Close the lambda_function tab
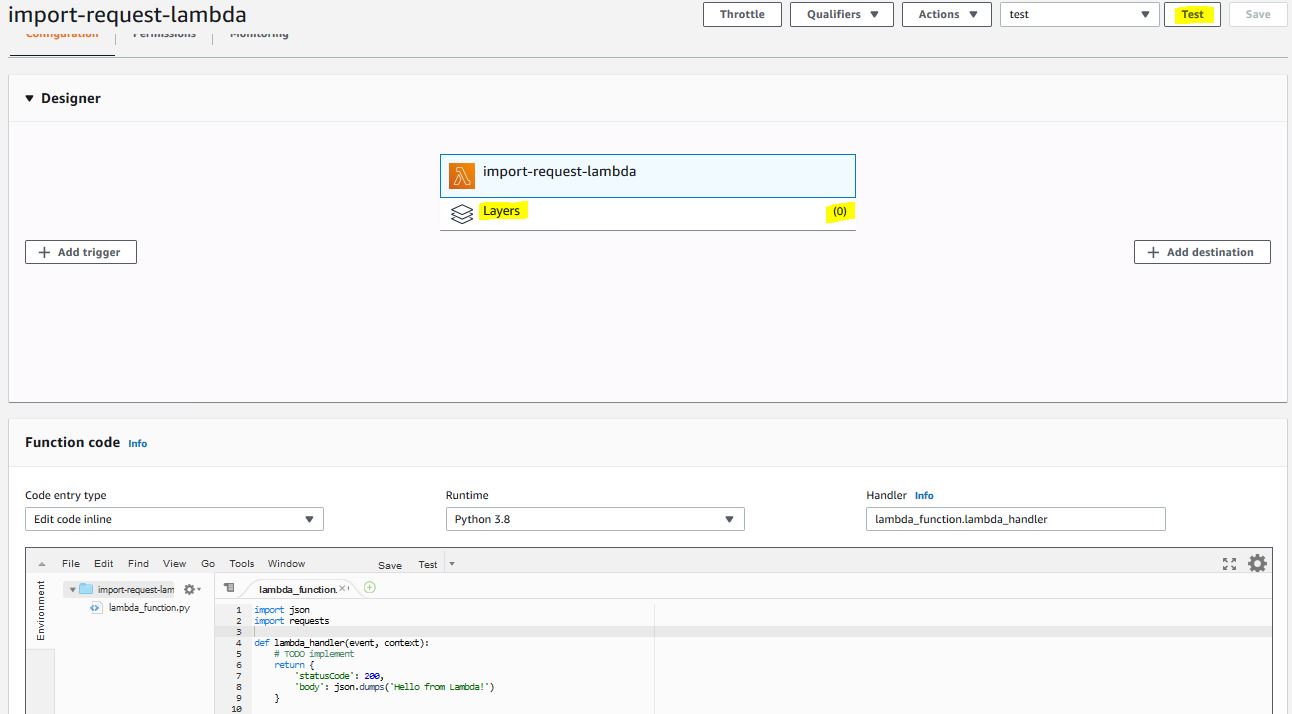 pos(342,589)
